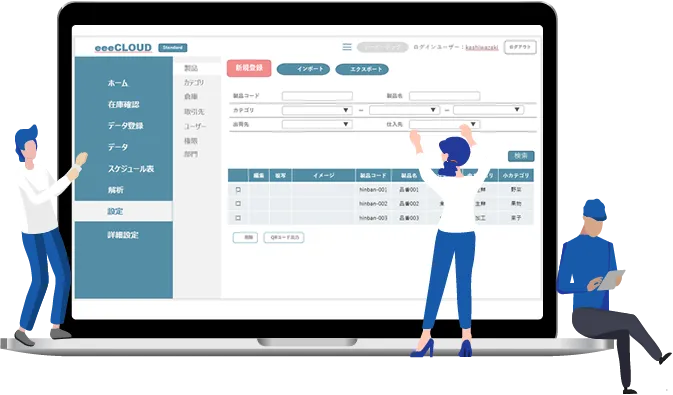Click the エクスポート button

362,69
